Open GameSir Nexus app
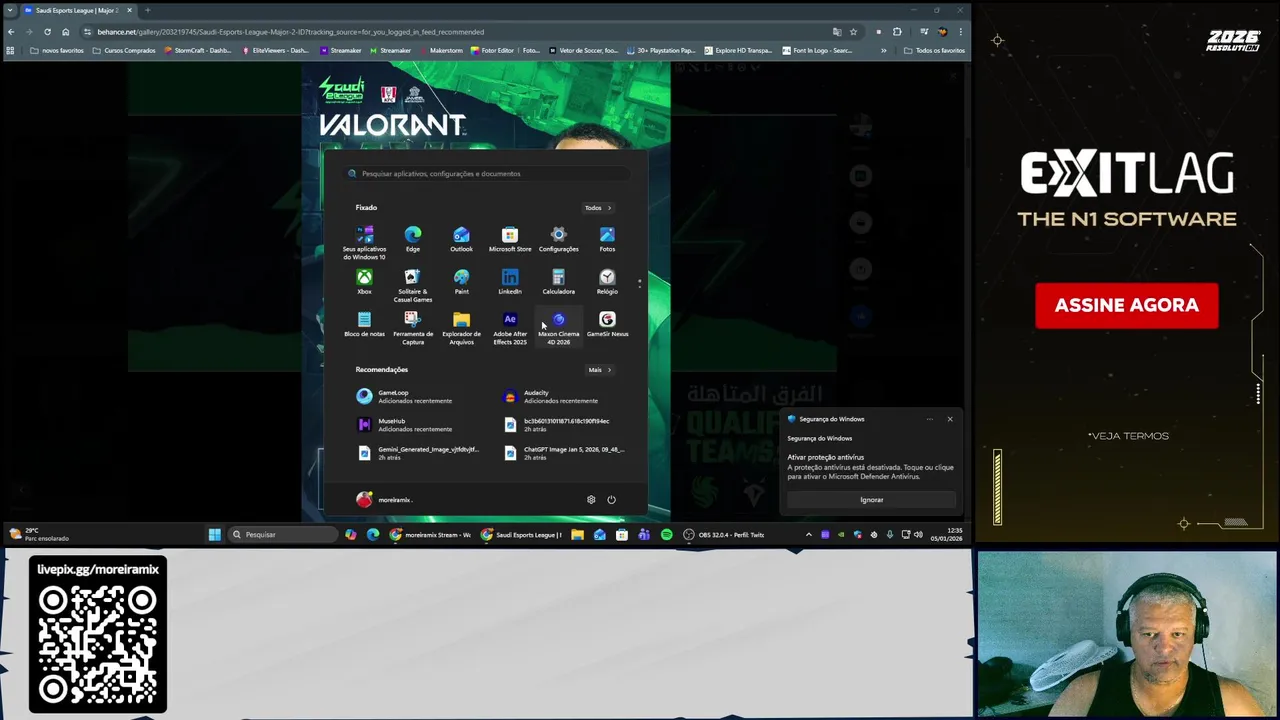This screenshot has height=720, width=1280. [x=607, y=325]
